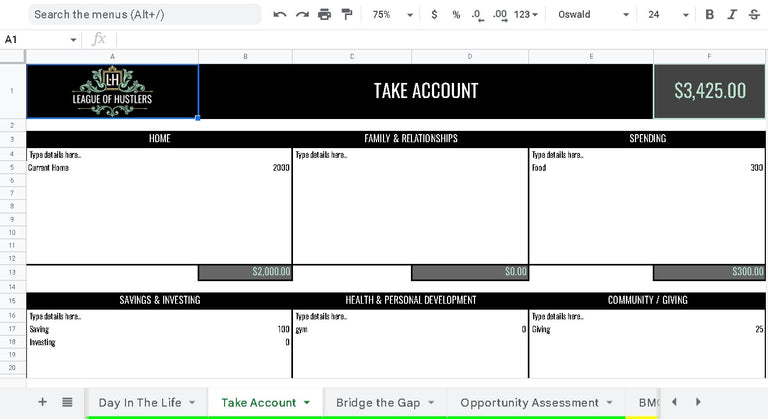The image size is (768, 419).
Task: Format cell as percent
Action: [456, 15]
